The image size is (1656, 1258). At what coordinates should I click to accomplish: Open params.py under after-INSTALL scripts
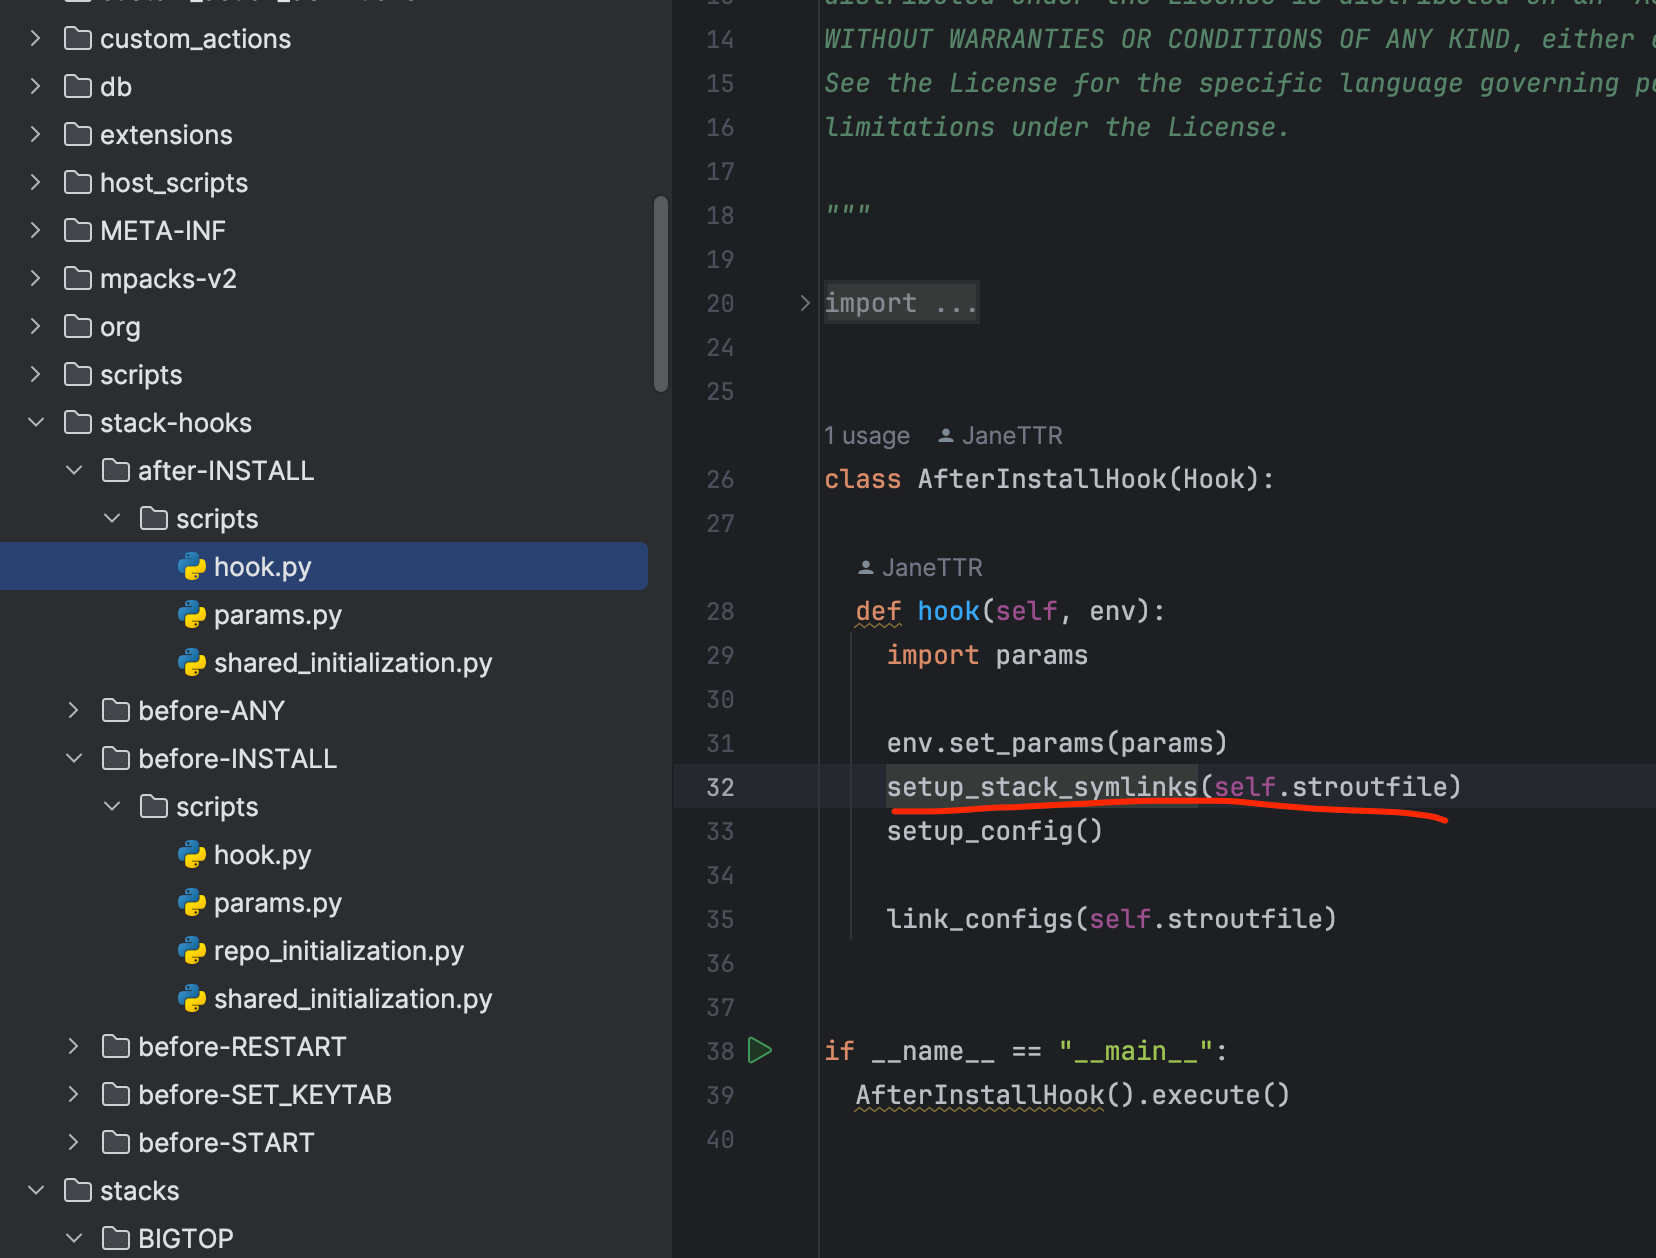[x=277, y=615]
